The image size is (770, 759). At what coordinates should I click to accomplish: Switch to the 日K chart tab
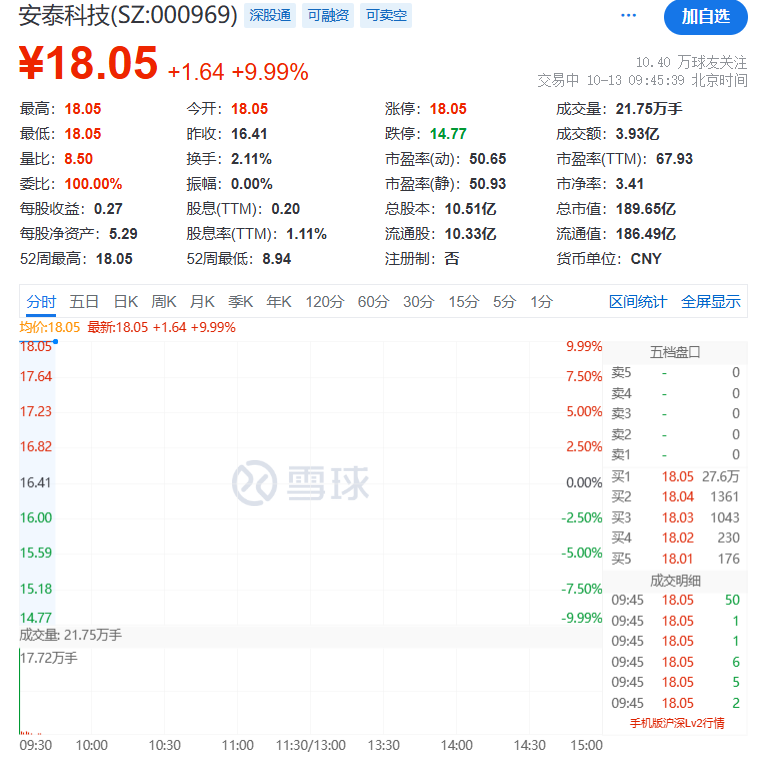(x=125, y=301)
